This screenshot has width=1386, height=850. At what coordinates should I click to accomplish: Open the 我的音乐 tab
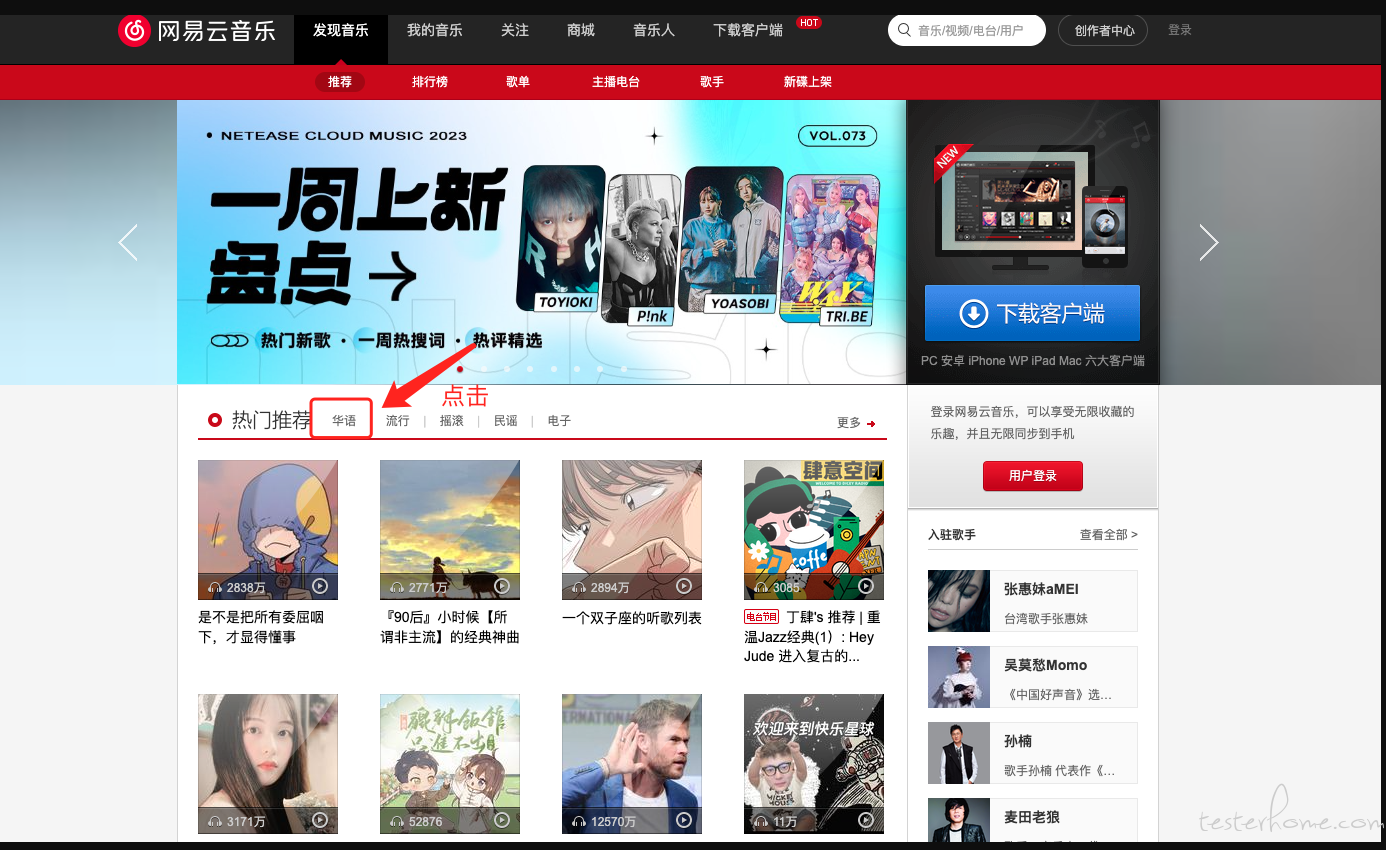tap(434, 31)
